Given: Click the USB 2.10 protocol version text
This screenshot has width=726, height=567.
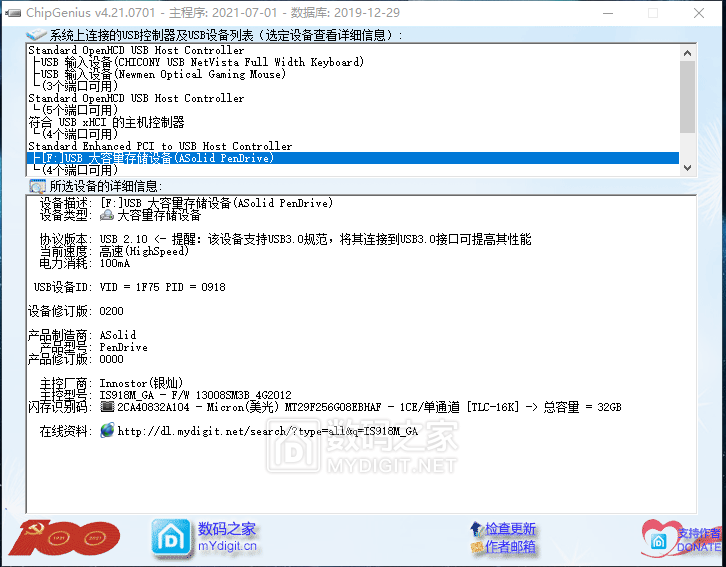Looking at the screenshot, I should click(x=123, y=239).
